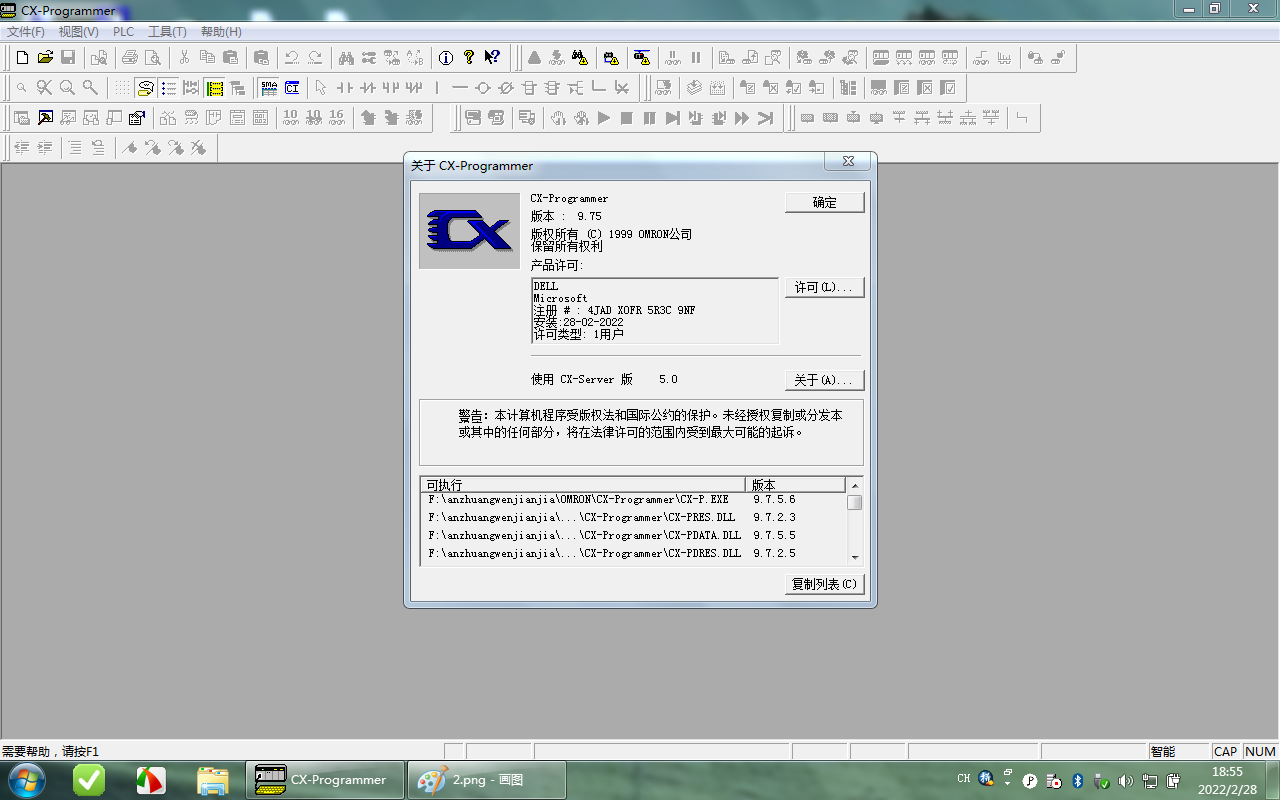Click the CI toolbar icon
Image resolution: width=1280 pixels, height=800 pixels.
(292, 88)
